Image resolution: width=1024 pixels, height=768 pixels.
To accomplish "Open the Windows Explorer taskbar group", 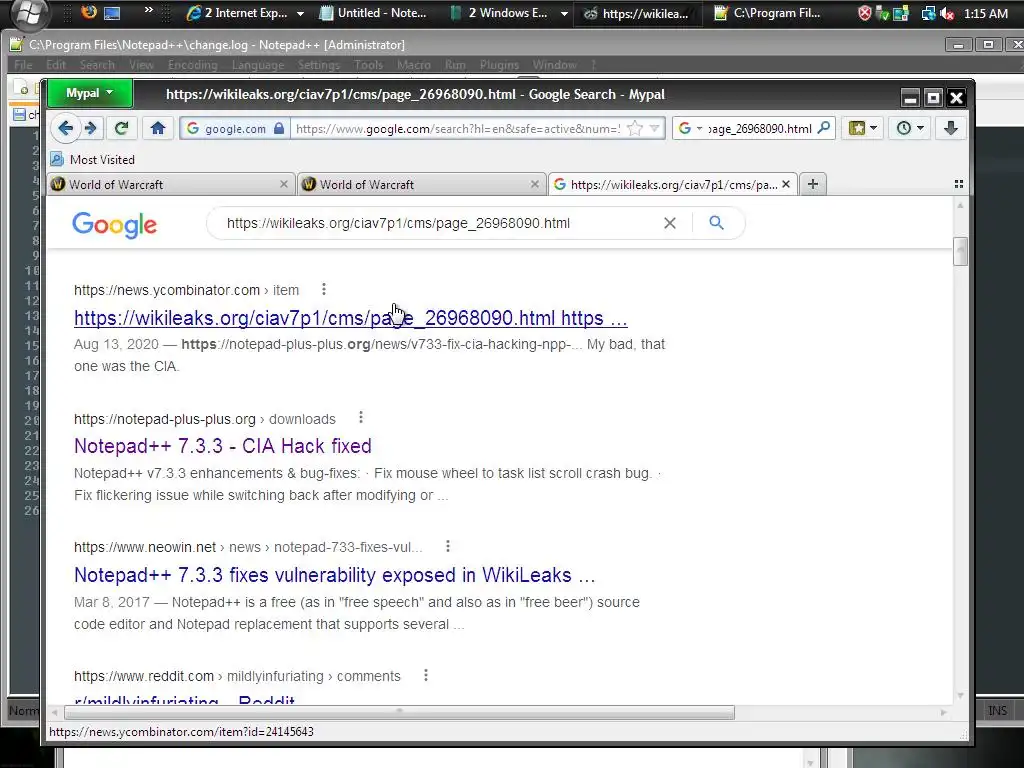I will point(508,12).
